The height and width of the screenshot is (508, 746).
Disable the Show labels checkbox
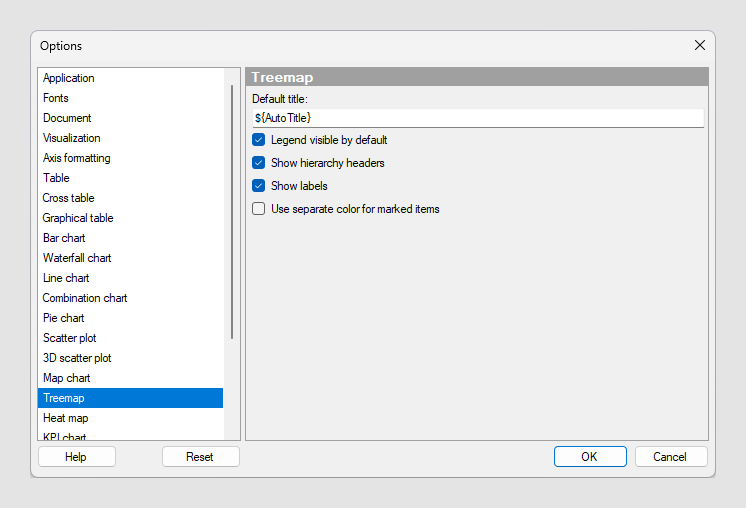point(259,186)
